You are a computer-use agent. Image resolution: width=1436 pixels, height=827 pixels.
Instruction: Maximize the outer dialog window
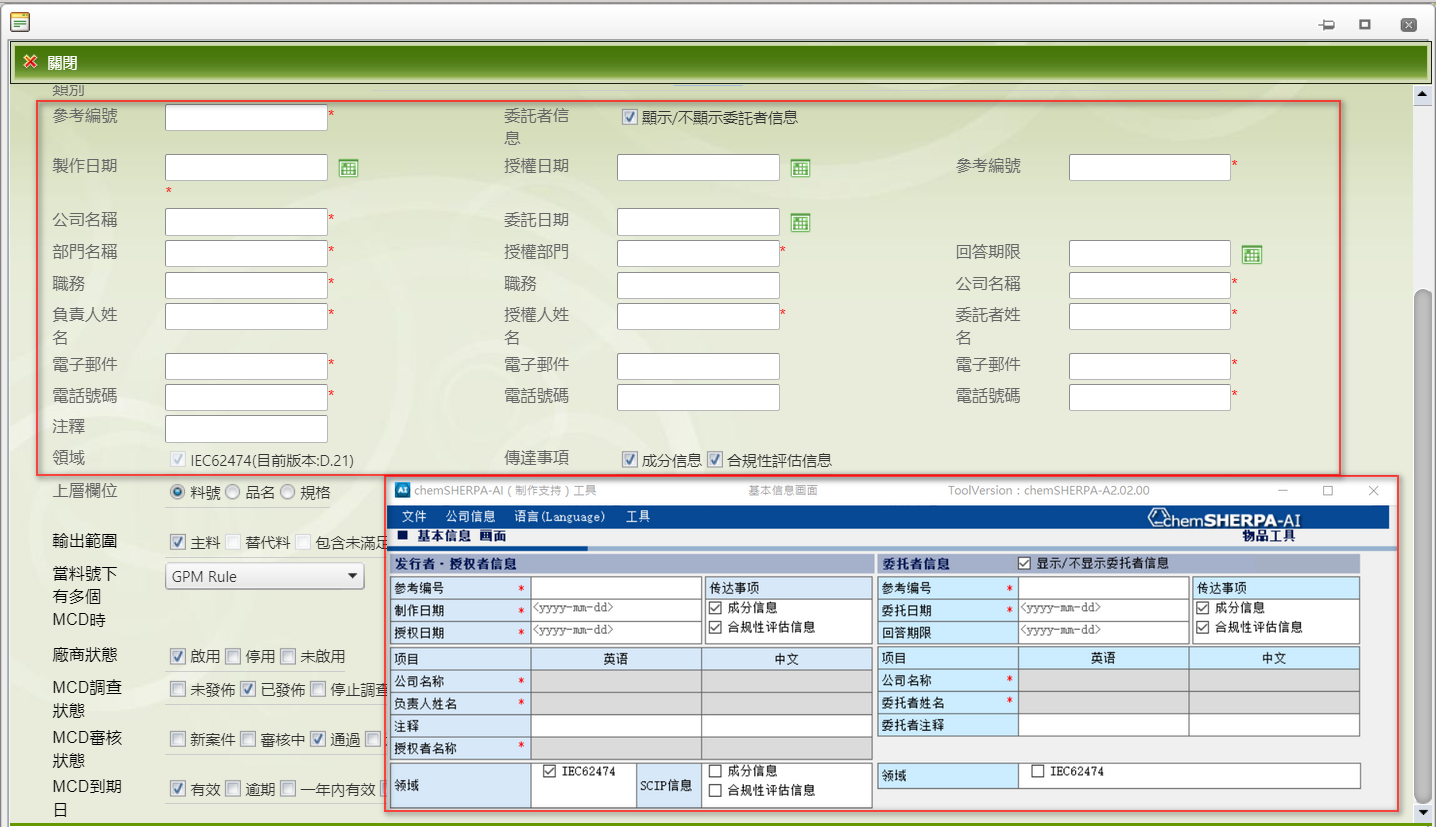pos(1365,25)
